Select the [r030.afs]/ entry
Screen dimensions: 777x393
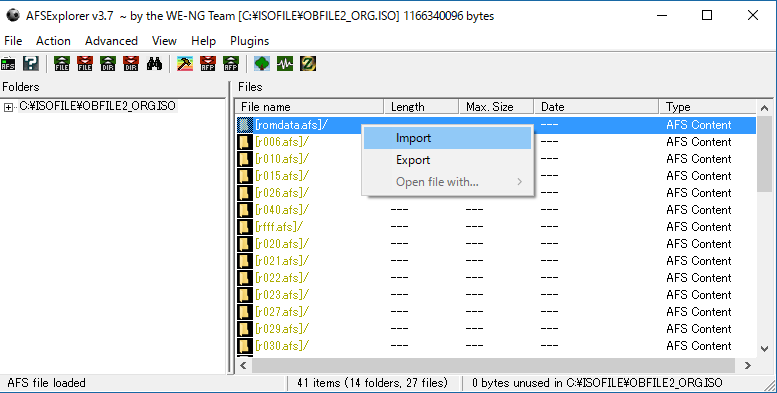pos(282,346)
